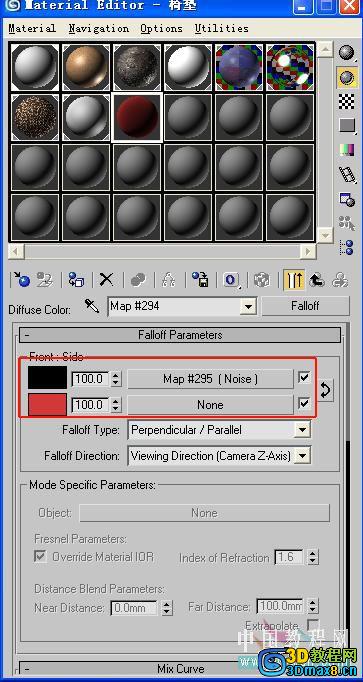Open the Navigation menu
363x682 pixels.
(x=99, y=29)
